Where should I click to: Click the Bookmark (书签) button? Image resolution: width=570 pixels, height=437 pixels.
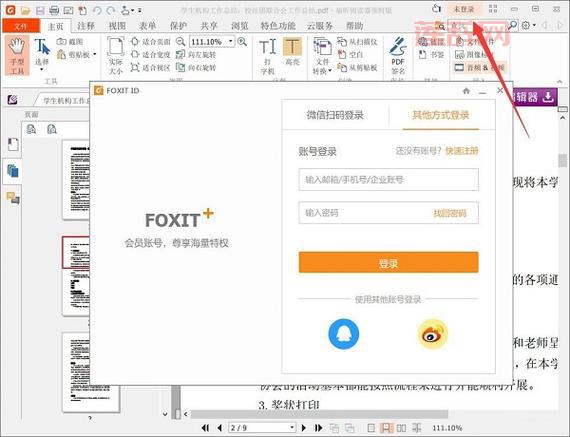click(431, 55)
